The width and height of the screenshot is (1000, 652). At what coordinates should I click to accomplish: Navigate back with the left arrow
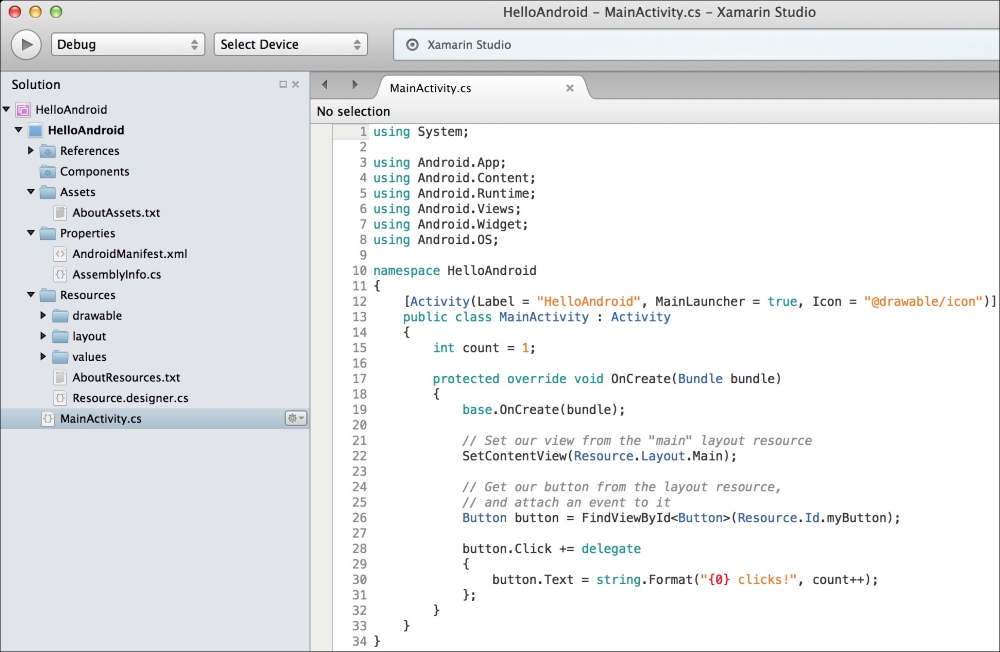coord(325,84)
